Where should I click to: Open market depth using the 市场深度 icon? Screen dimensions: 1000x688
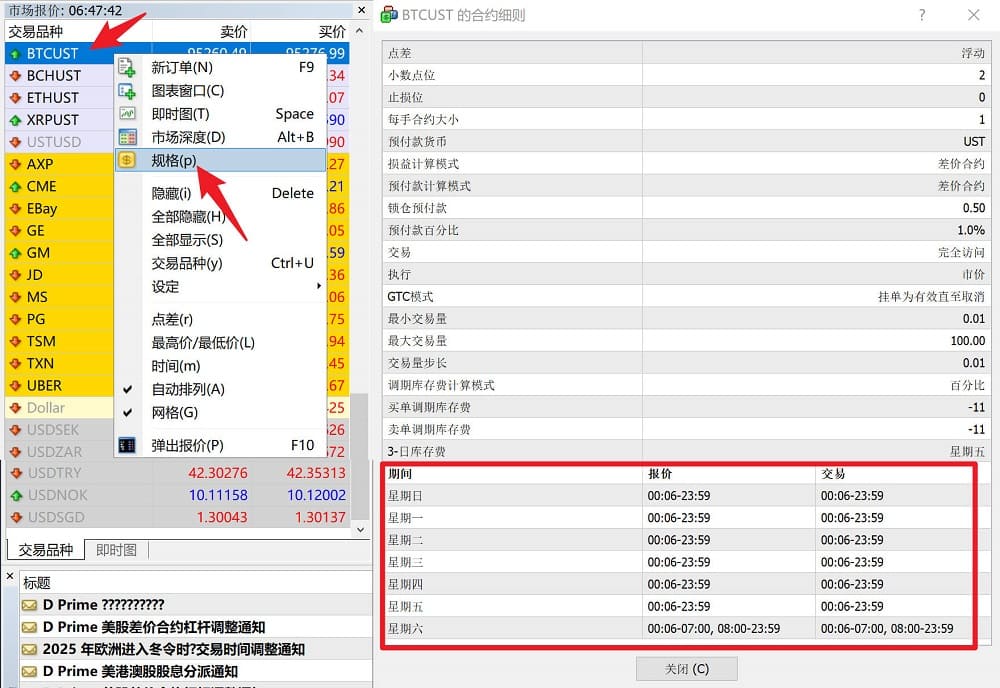(x=127, y=136)
